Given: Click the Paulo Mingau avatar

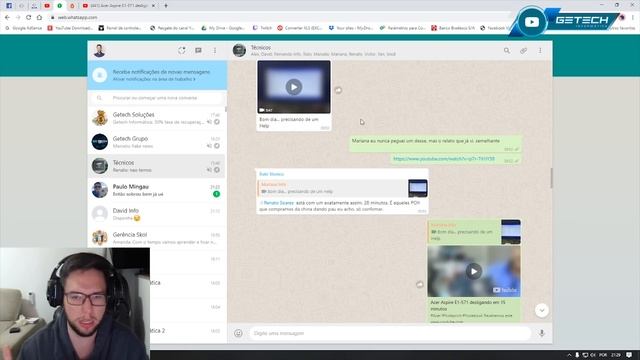Looking at the screenshot, I should 100,190.
